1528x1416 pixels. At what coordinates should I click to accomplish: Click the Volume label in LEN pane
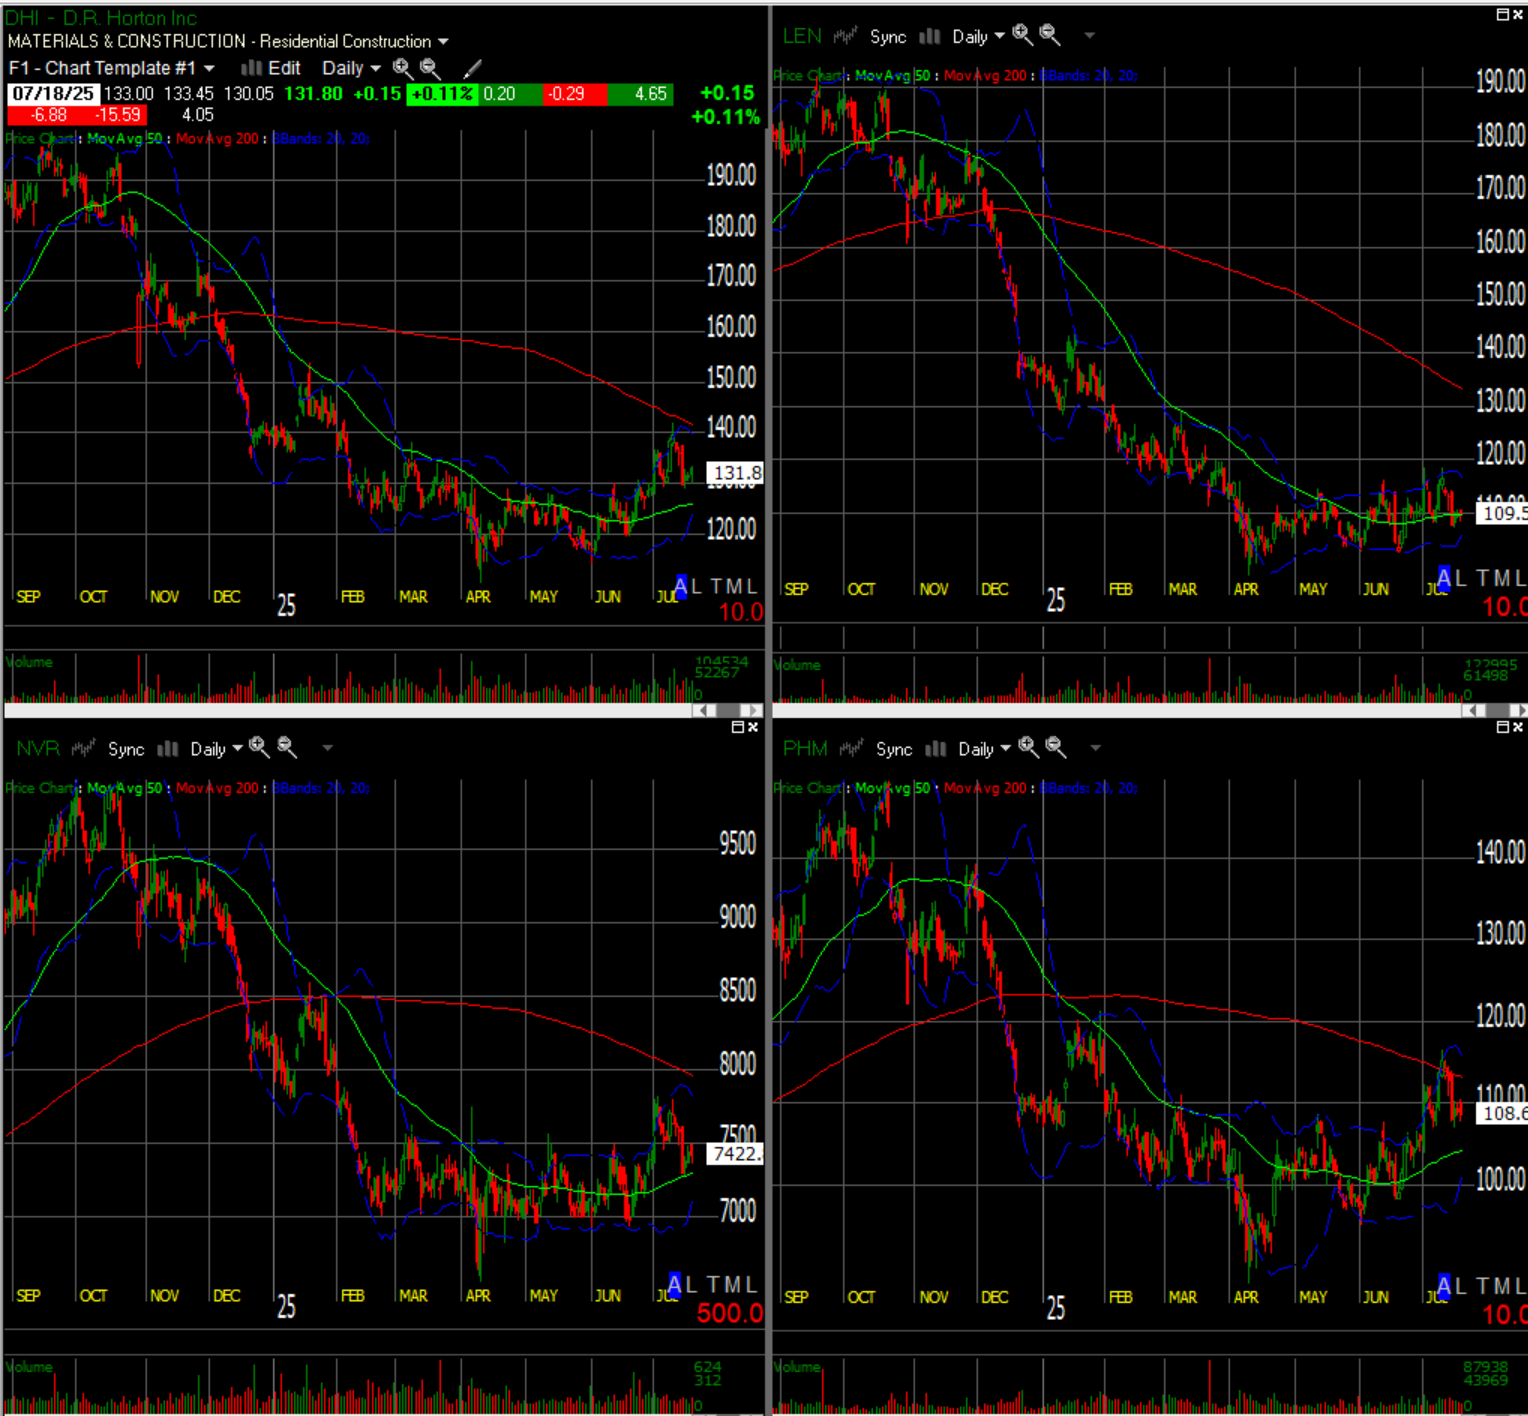pyautogui.click(x=797, y=665)
